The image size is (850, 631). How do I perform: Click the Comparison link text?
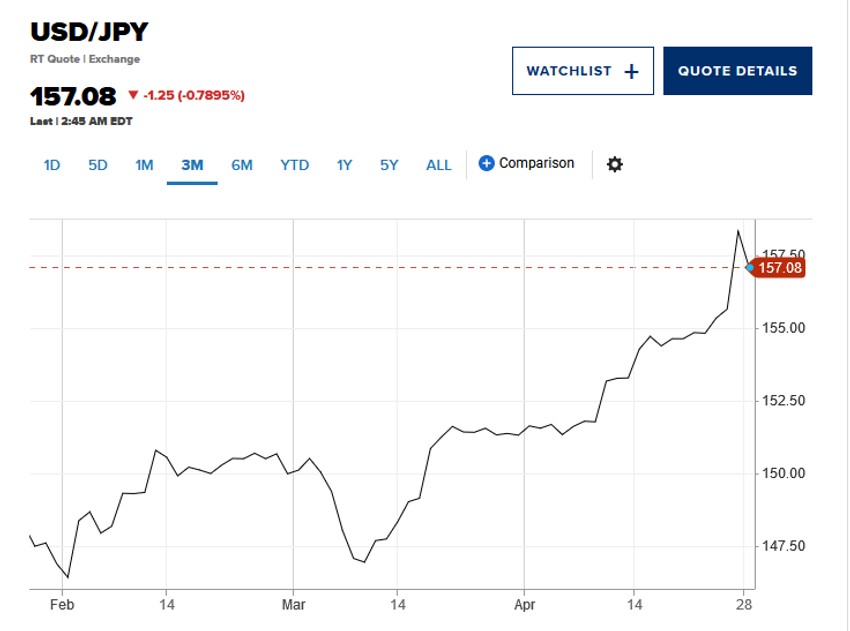coord(537,163)
